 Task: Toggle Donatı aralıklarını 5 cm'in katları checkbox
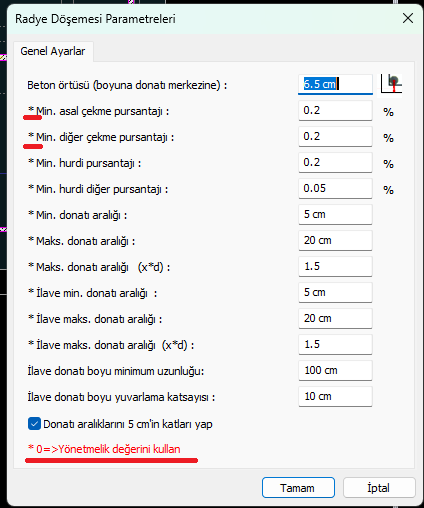point(34,424)
